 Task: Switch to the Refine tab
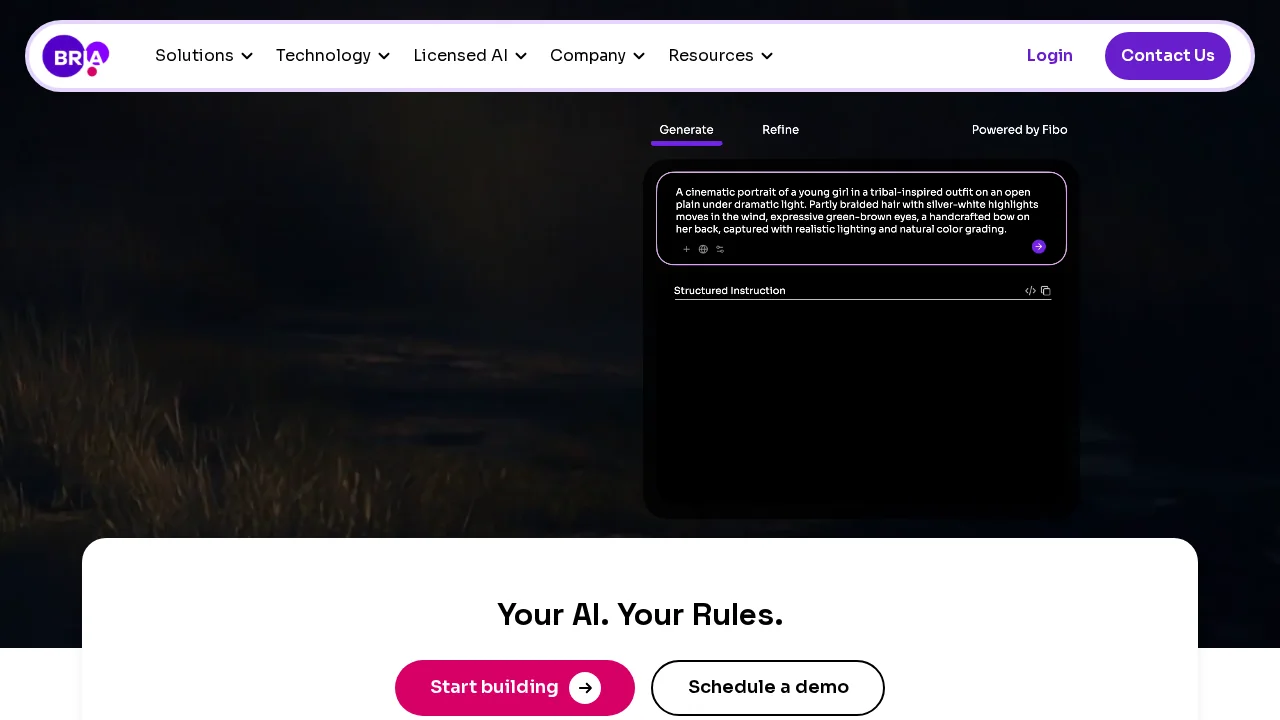pyautogui.click(x=780, y=130)
